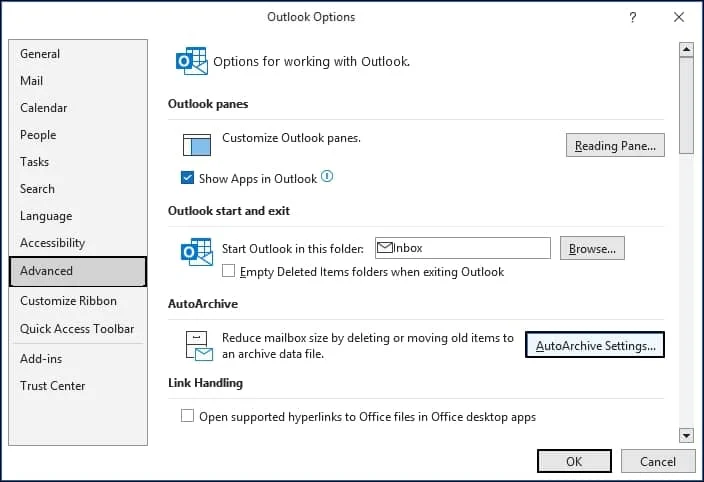Open the Tasks category
Viewport: 704px width, 482px height.
coord(78,162)
